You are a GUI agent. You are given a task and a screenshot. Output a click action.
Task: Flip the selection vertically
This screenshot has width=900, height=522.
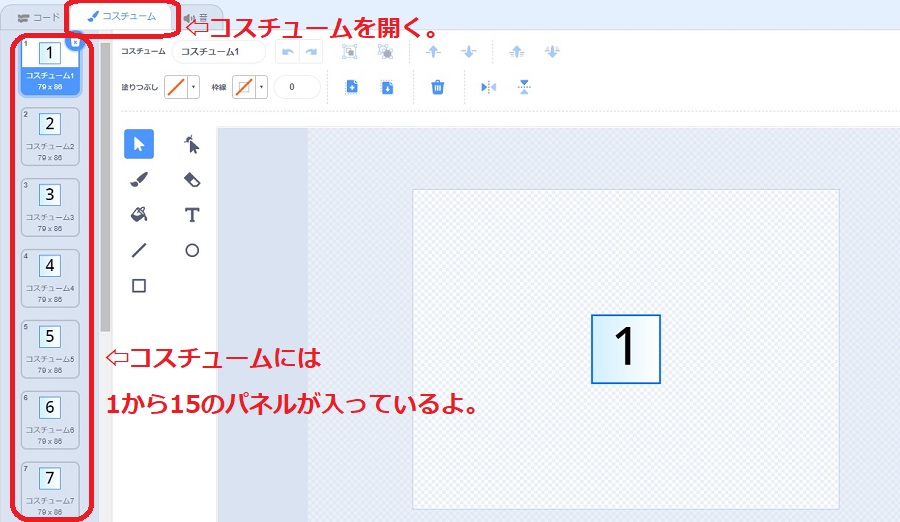(524, 87)
